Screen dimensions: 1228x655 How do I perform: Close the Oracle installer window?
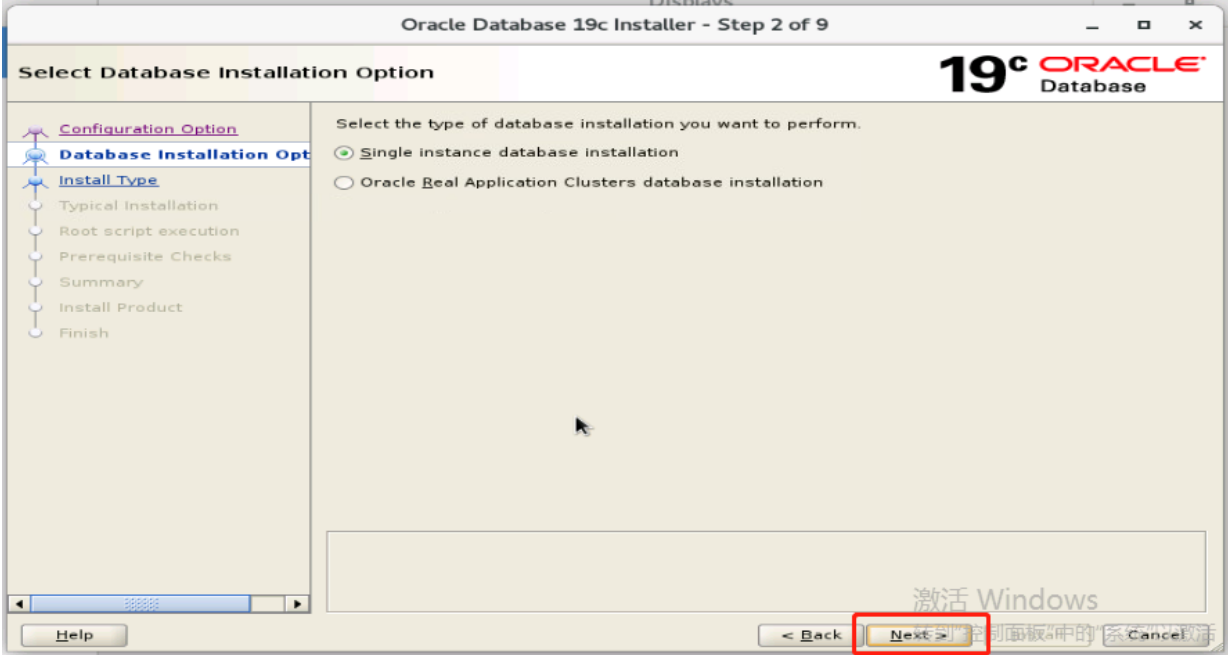[x=1195, y=24]
